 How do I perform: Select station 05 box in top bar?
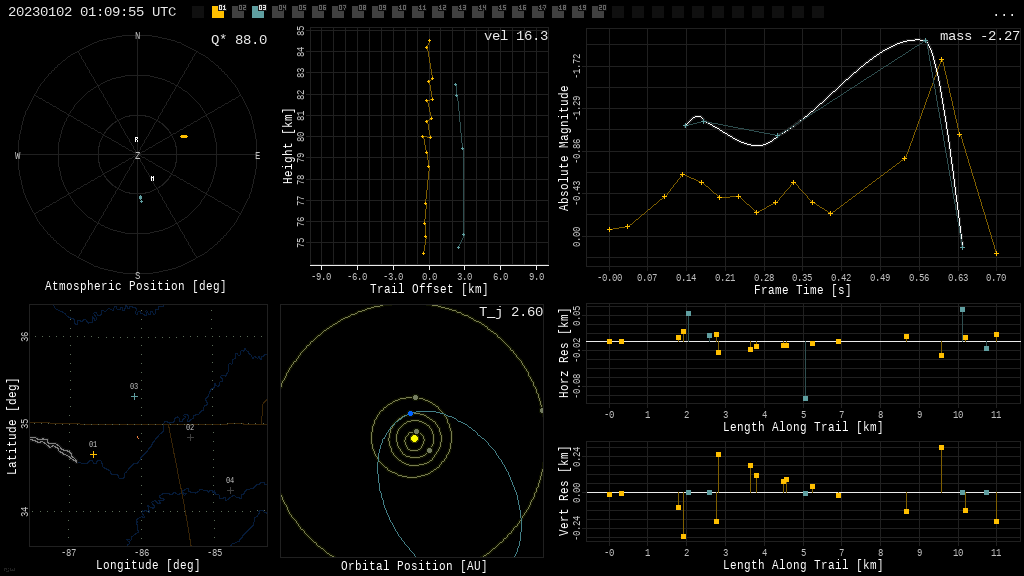click(x=298, y=12)
